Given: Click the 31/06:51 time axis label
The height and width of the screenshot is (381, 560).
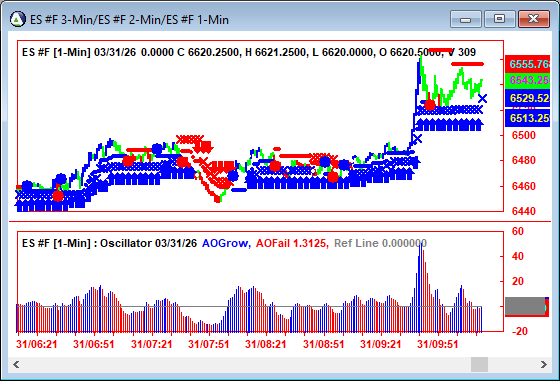Looking at the screenshot, I should (x=94, y=344).
